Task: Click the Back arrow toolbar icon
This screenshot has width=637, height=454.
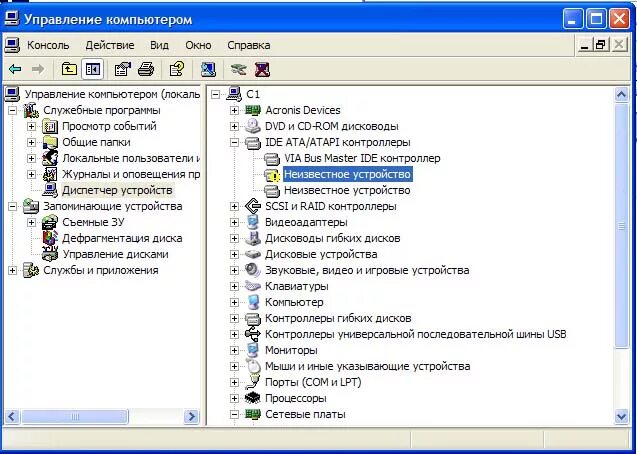Action: 15,69
